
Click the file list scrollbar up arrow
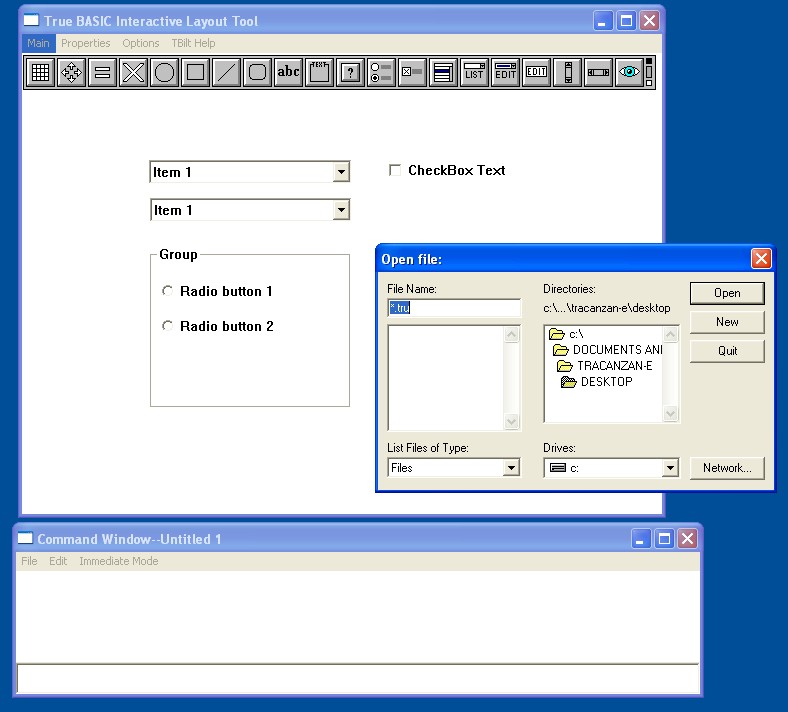pos(511,334)
